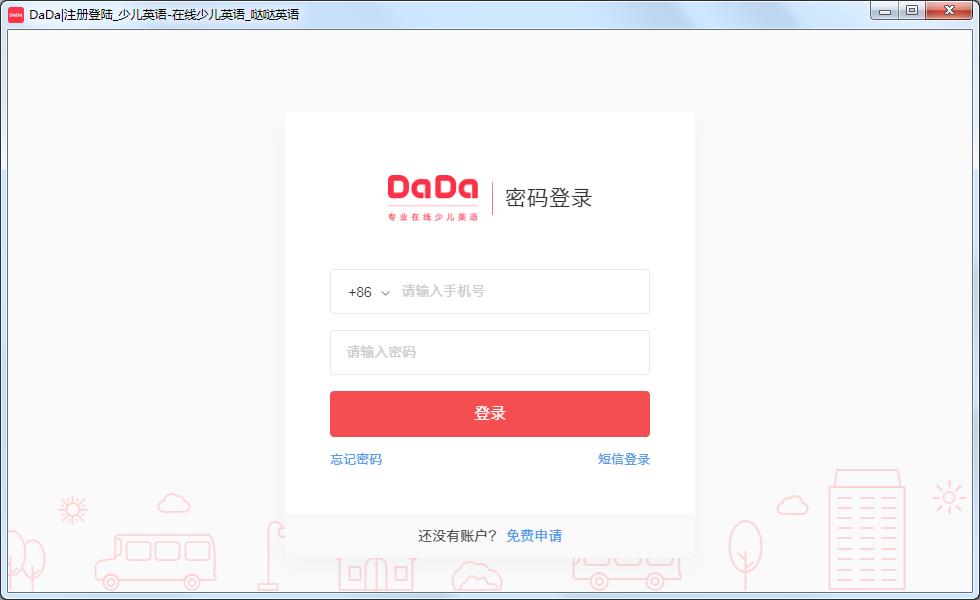This screenshot has height=600, width=980.
Task: Click the cloud illustration above the bus
Action: point(174,502)
